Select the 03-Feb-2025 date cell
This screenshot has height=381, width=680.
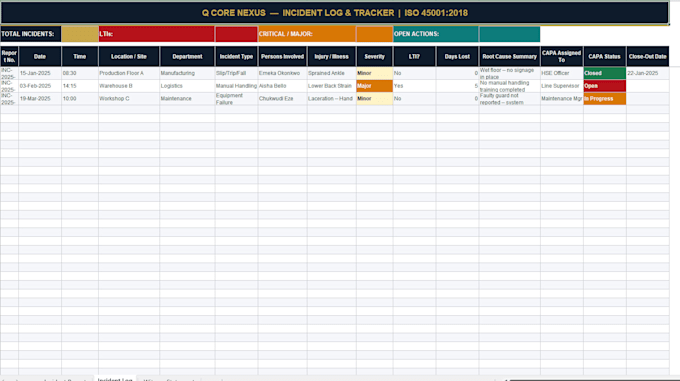click(40, 86)
